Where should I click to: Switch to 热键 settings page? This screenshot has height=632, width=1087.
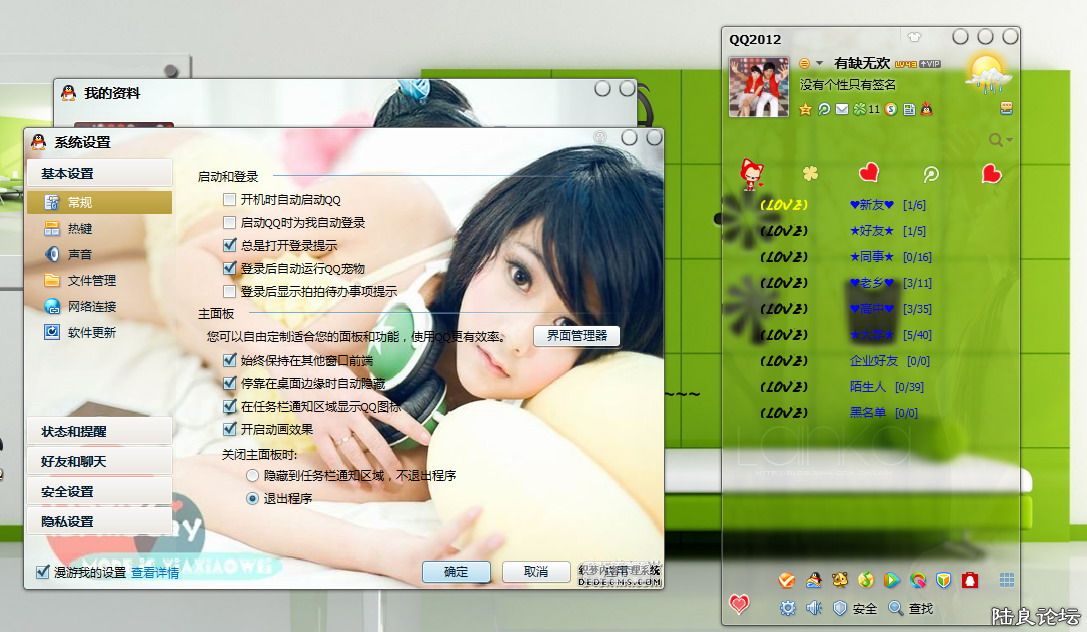[x=80, y=229]
